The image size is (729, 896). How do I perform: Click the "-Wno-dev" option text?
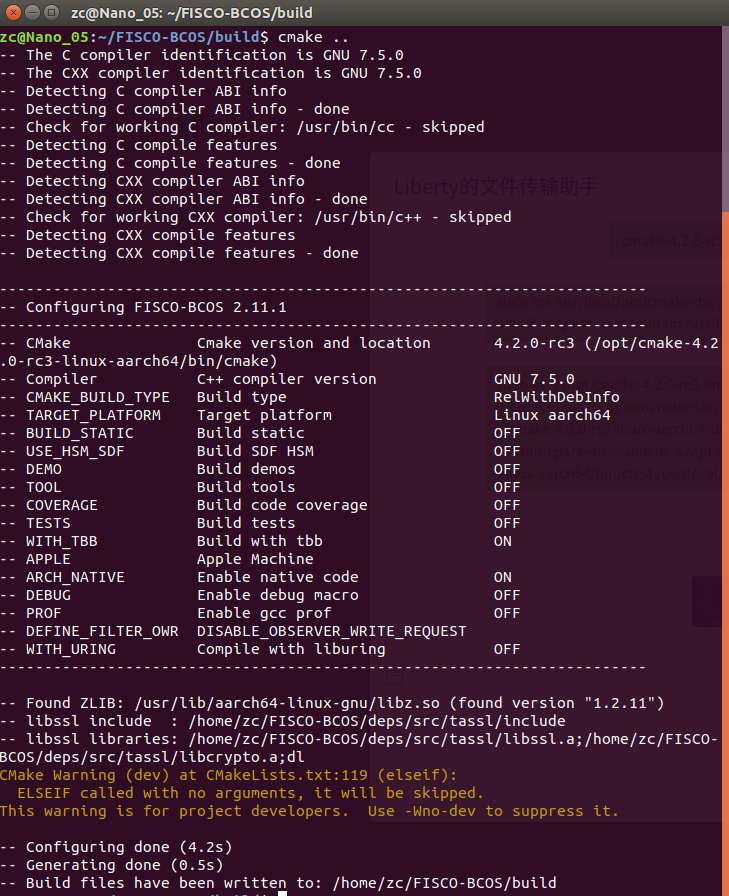440,811
